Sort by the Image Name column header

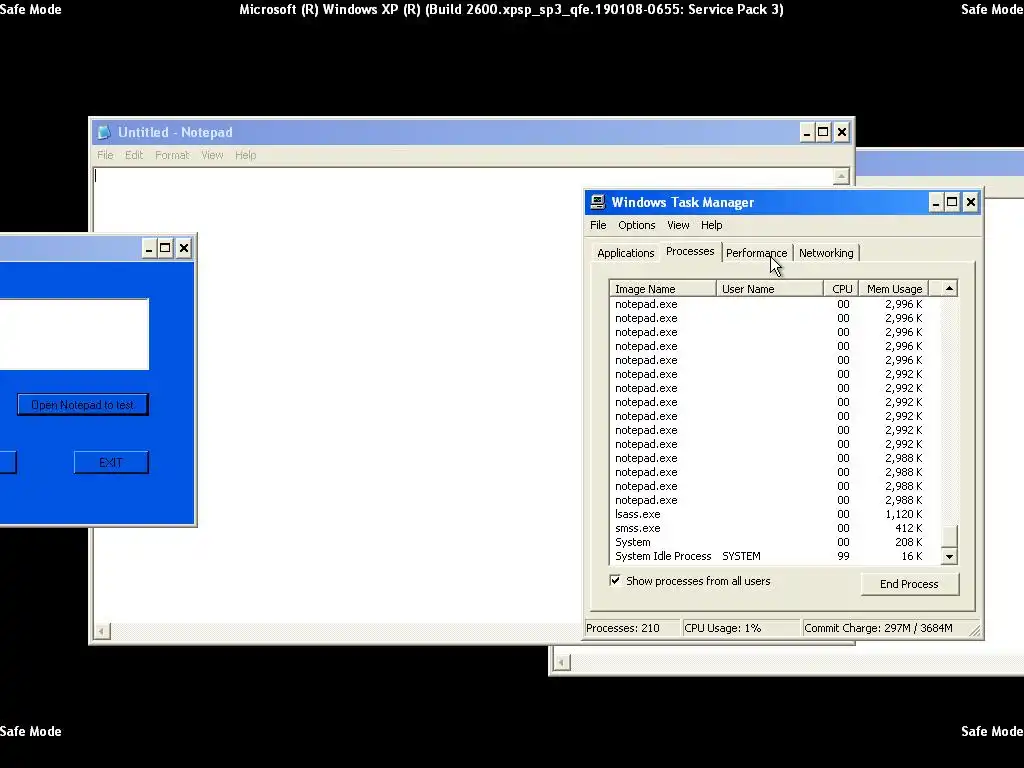pyautogui.click(x=663, y=289)
